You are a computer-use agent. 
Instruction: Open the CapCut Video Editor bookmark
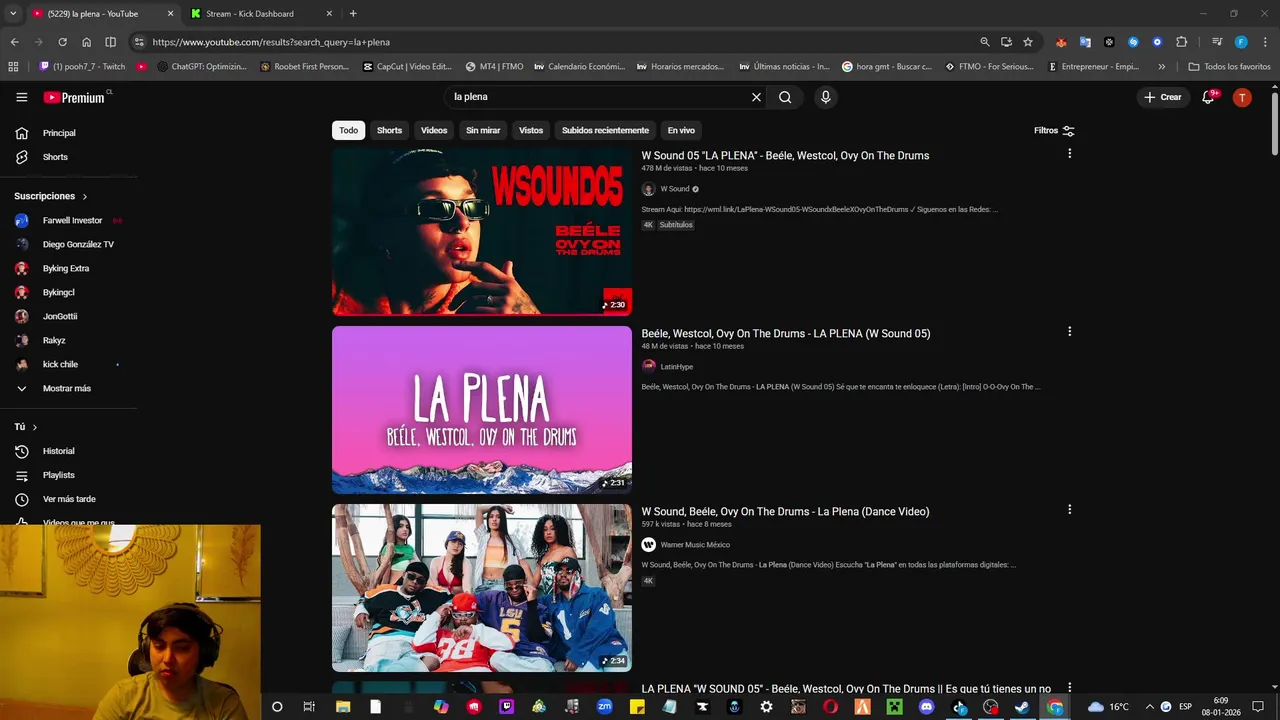coord(407,67)
